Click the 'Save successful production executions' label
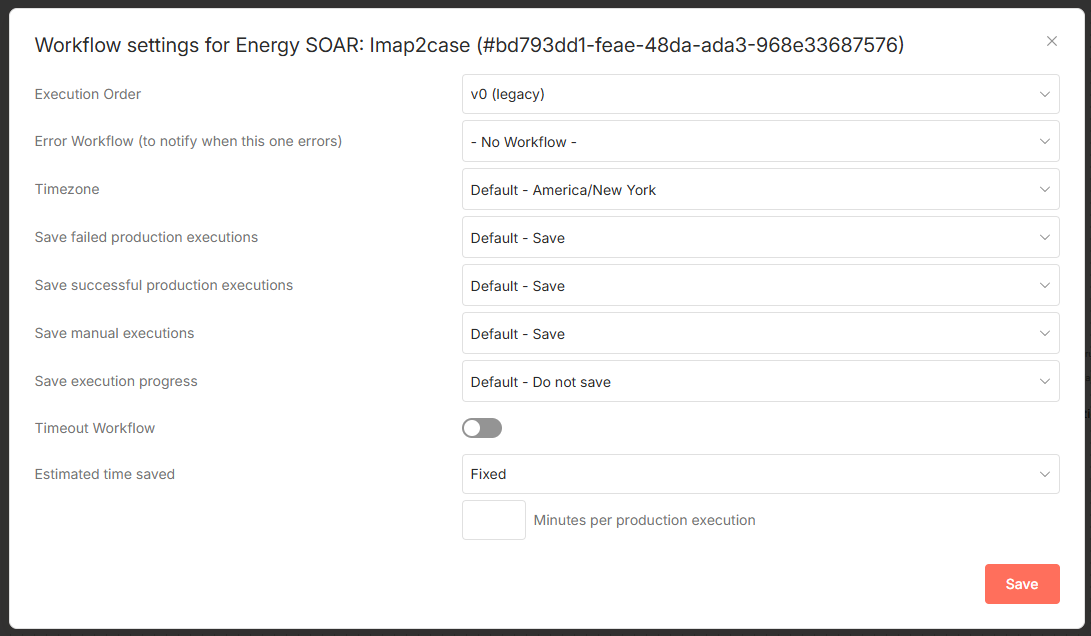Viewport: 1091px width, 636px height. 164,285
